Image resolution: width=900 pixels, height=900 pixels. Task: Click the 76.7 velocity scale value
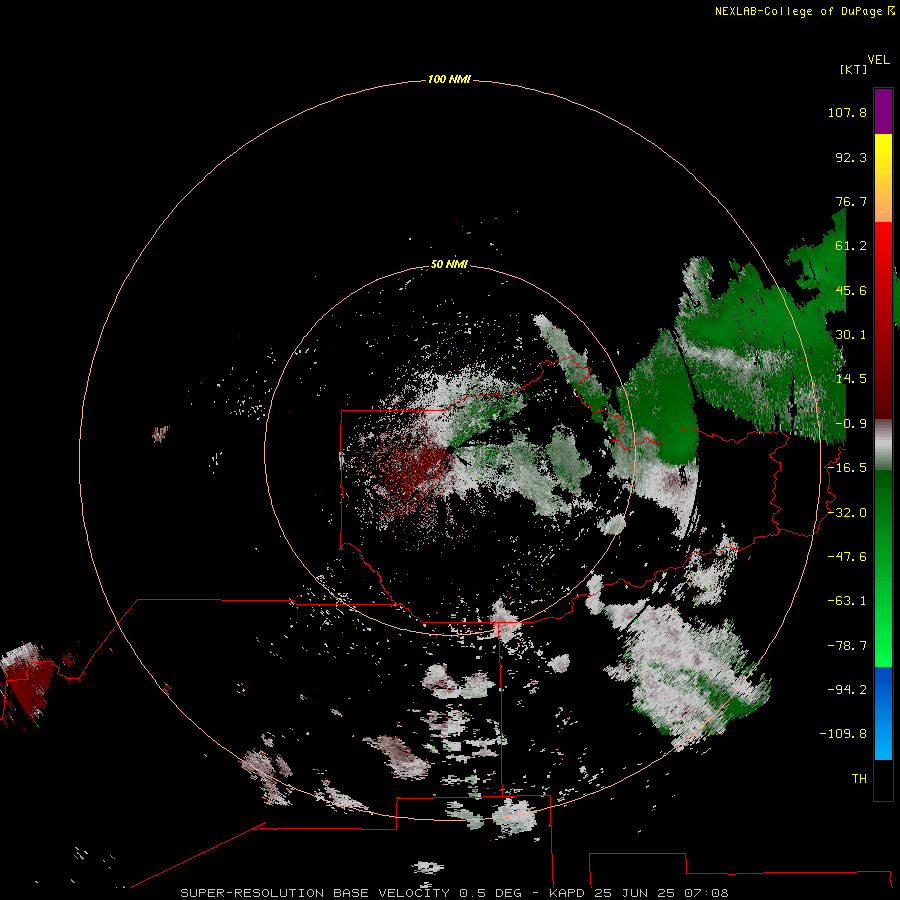click(x=851, y=201)
